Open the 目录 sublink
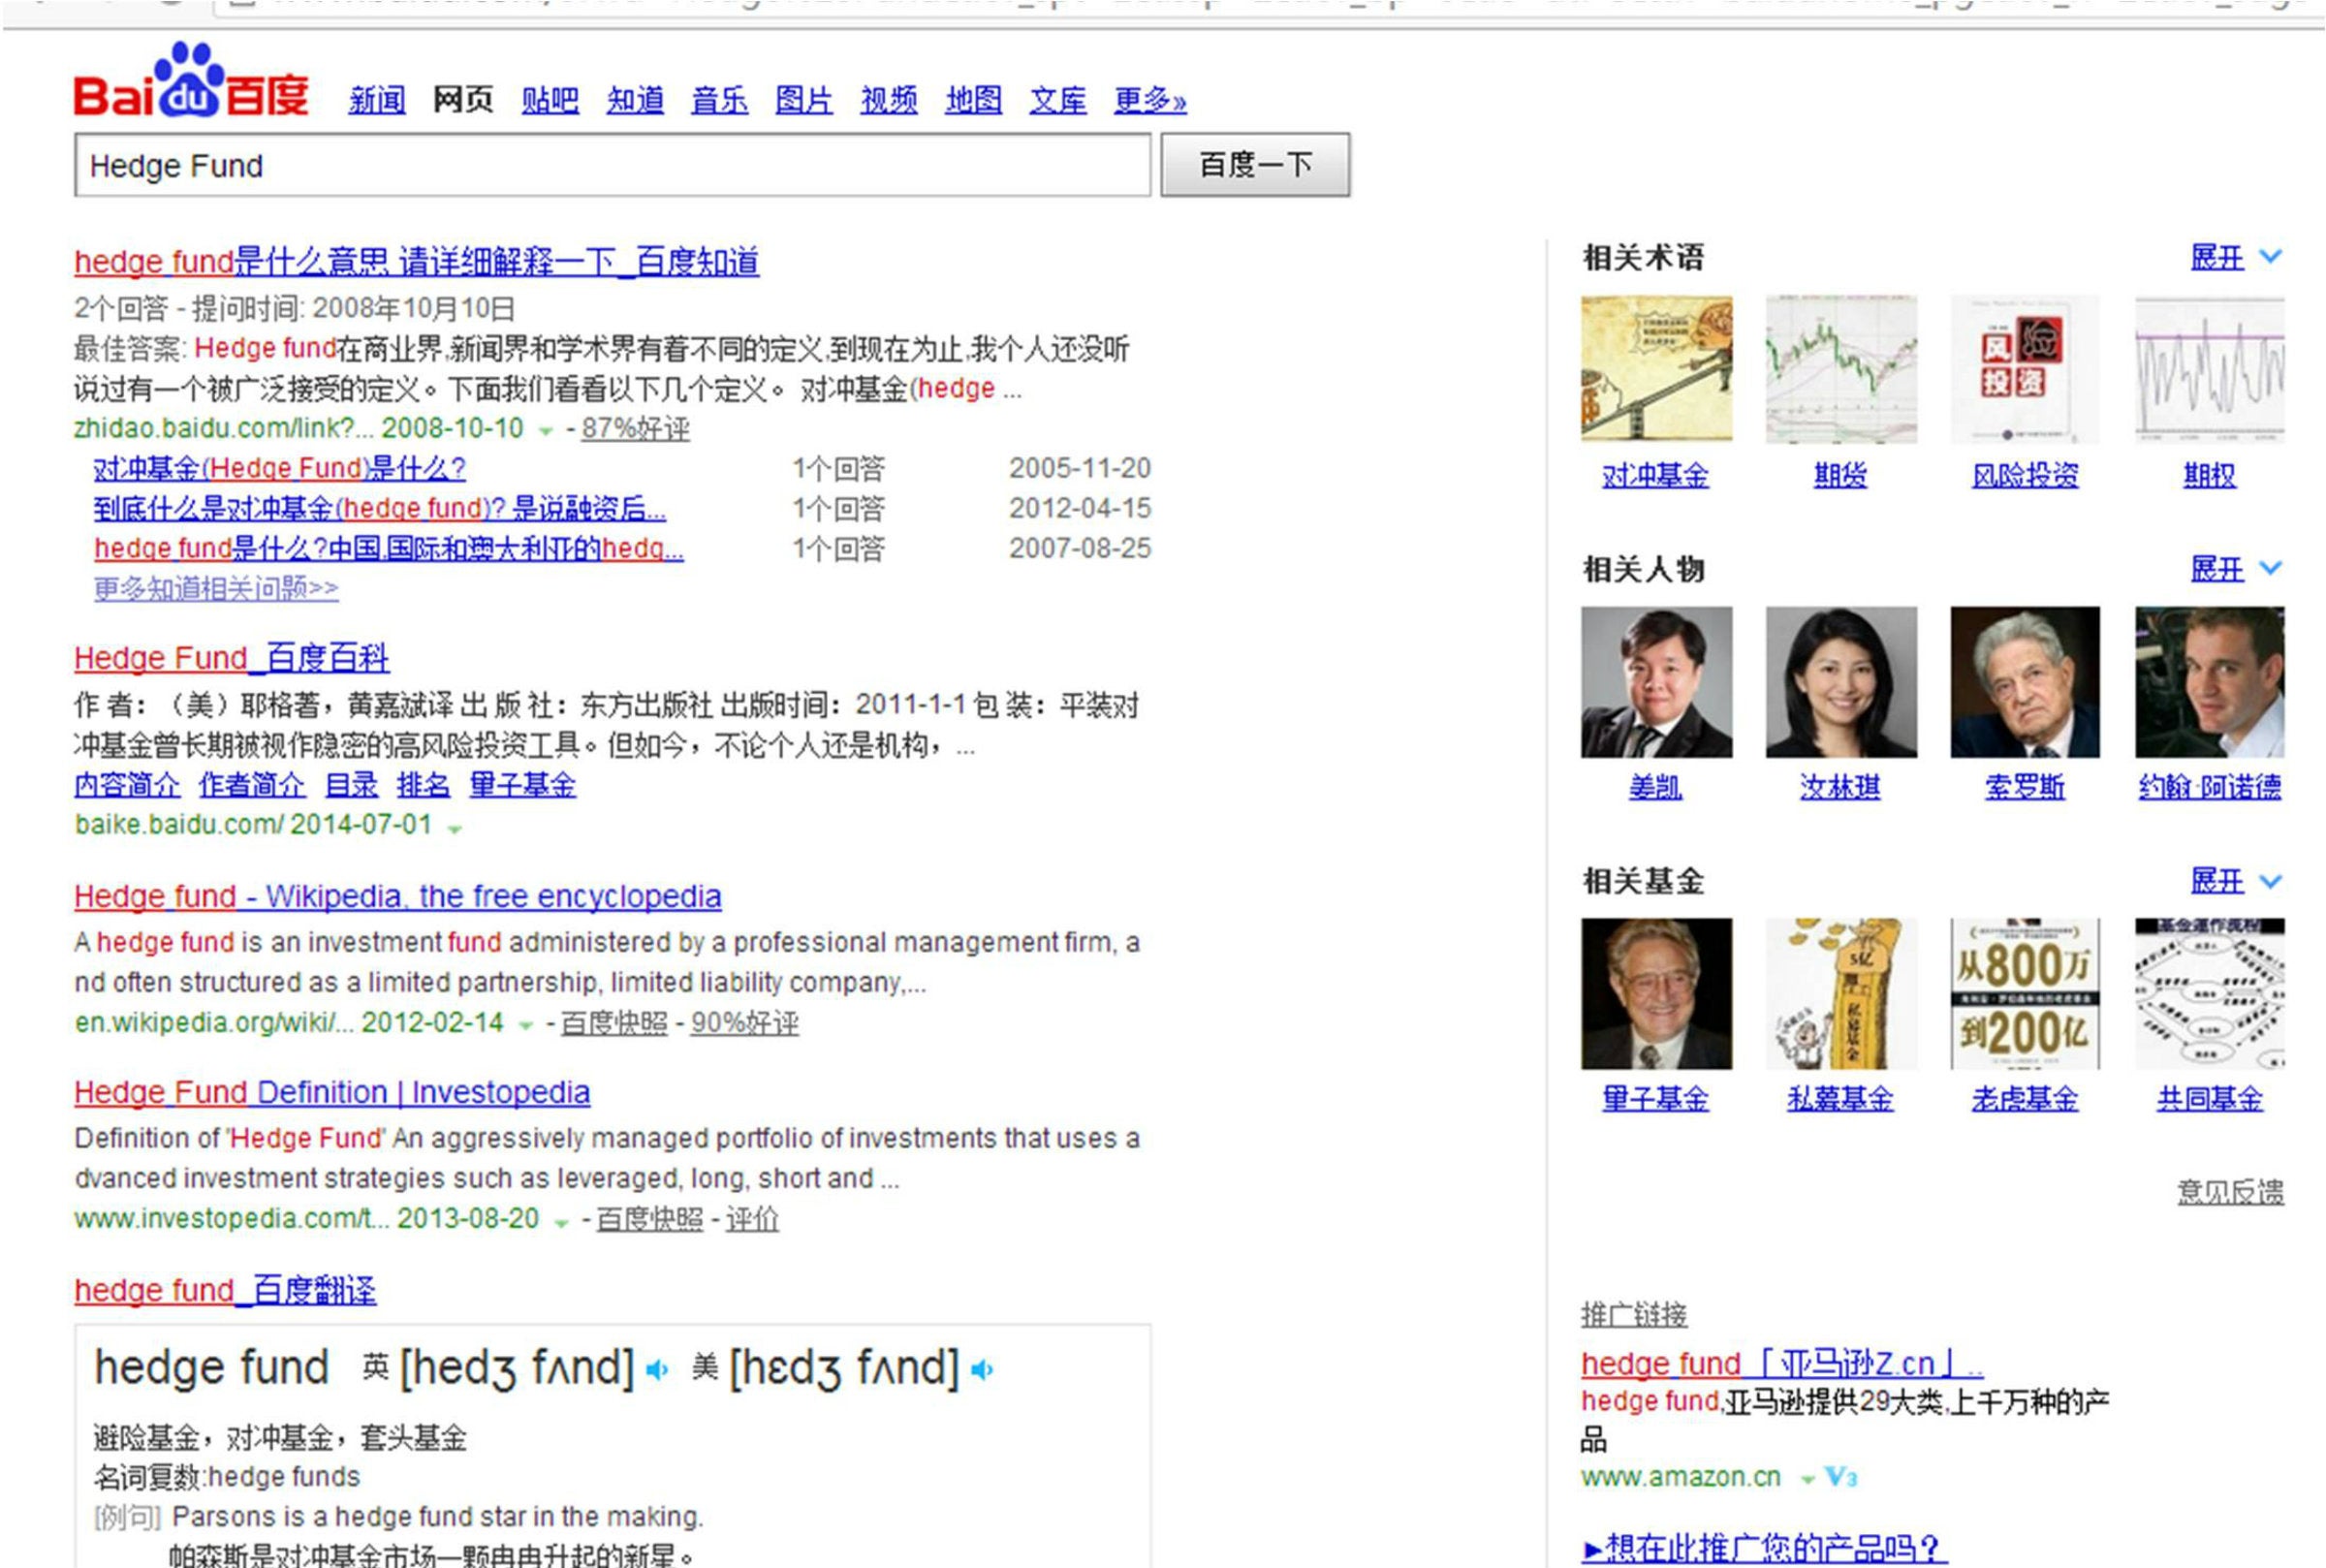This screenshot has width=2326, height=1568. pyautogui.click(x=352, y=785)
